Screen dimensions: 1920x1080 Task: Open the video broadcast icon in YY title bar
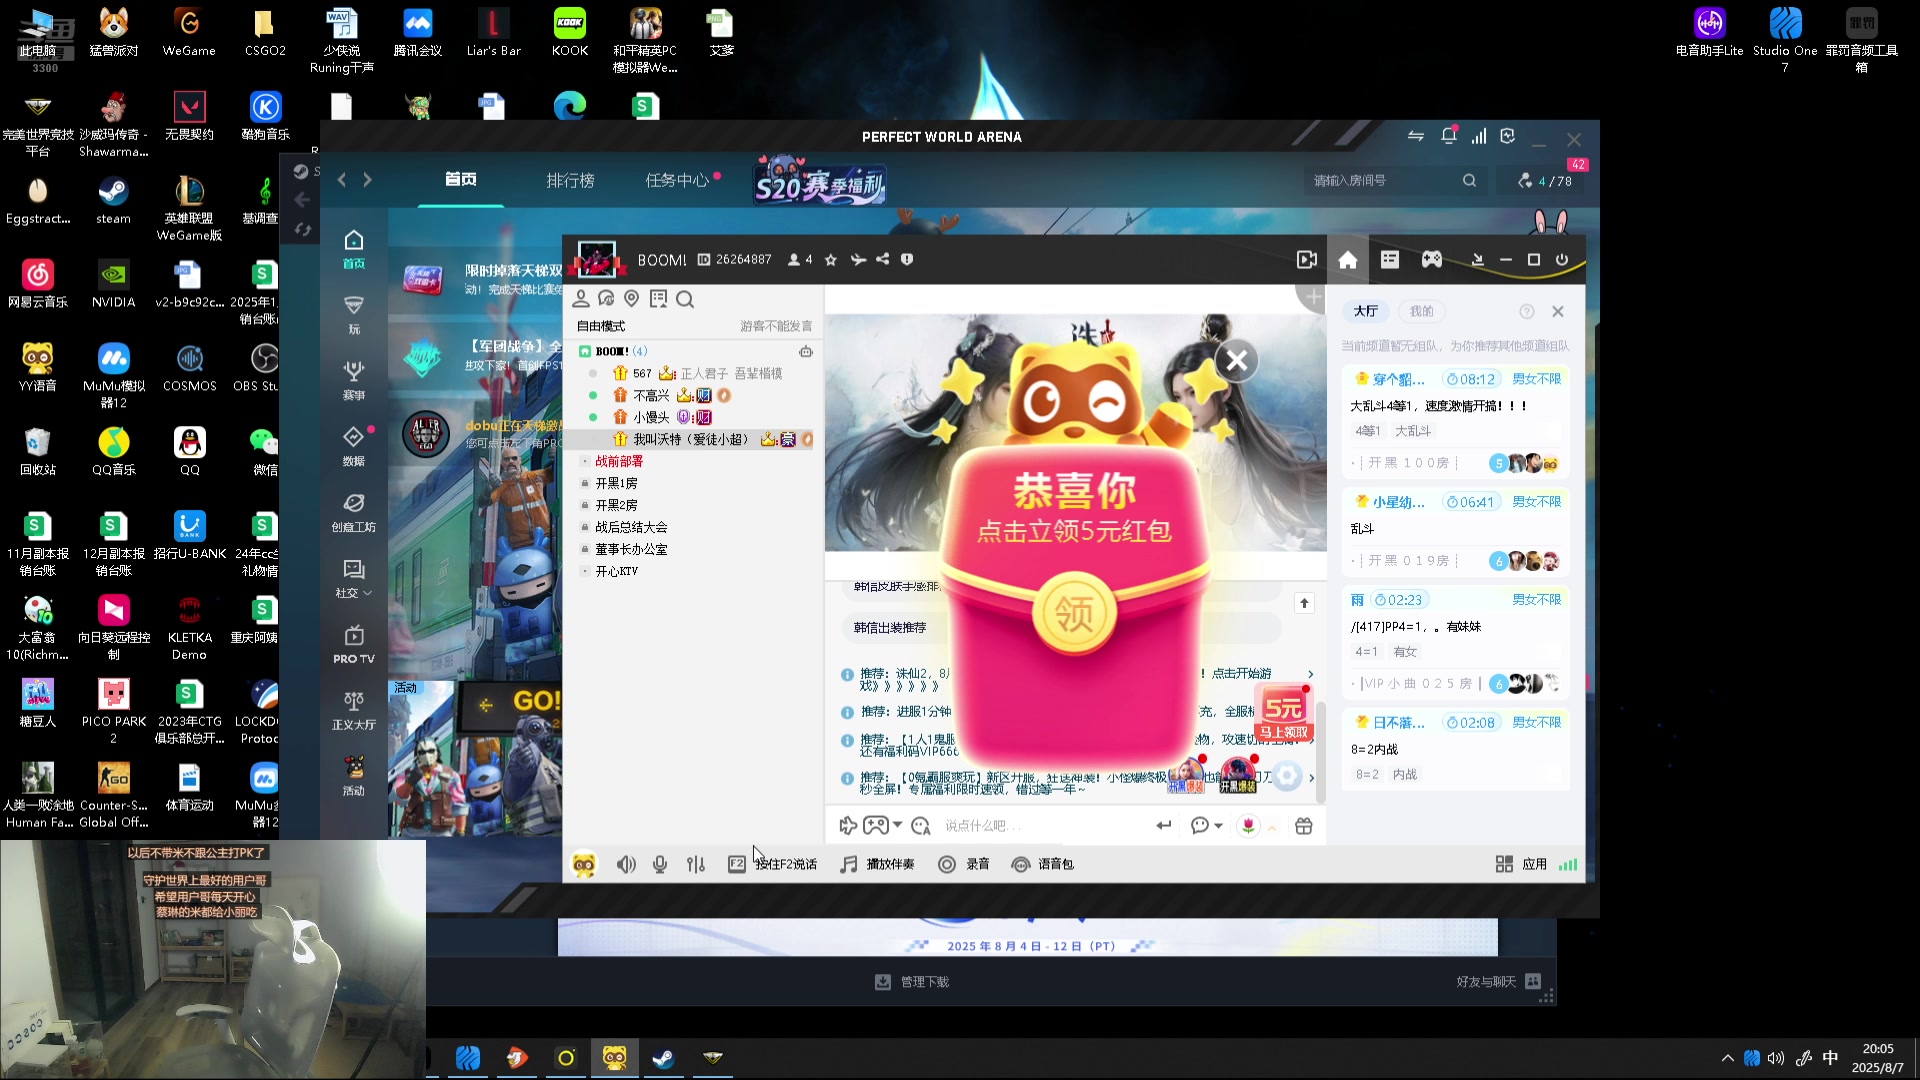(1306, 260)
